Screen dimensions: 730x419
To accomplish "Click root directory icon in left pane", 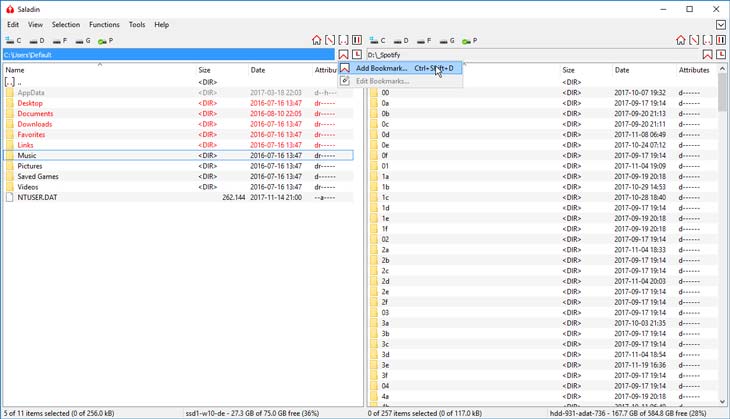I will tap(330, 40).
